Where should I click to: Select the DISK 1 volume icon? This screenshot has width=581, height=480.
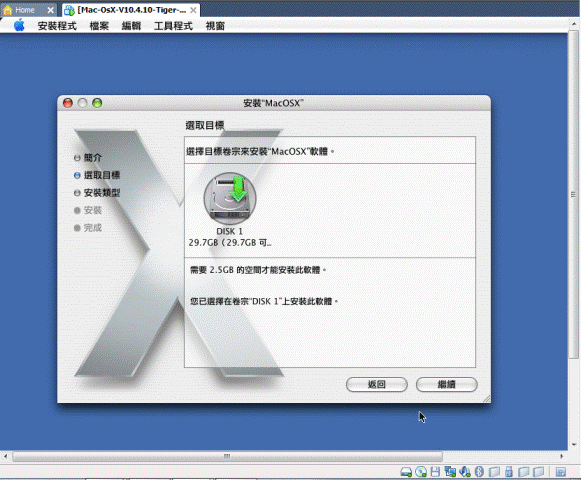click(x=230, y=198)
